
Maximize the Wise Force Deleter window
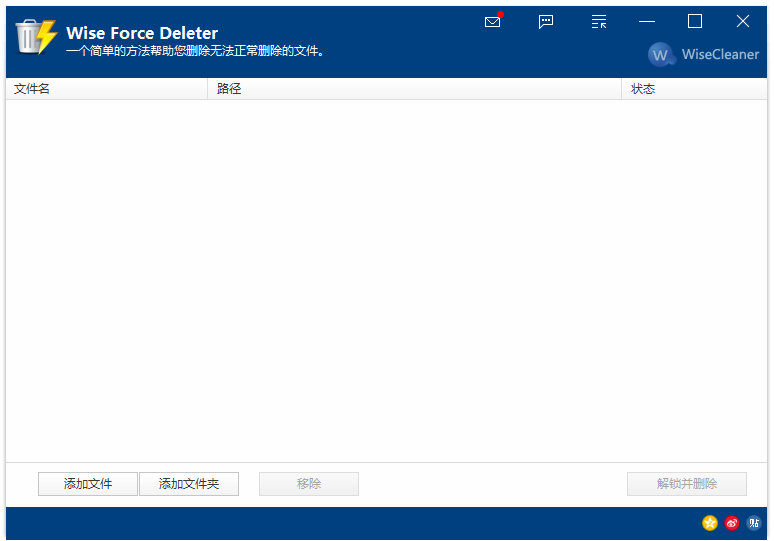tap(695, 22)
